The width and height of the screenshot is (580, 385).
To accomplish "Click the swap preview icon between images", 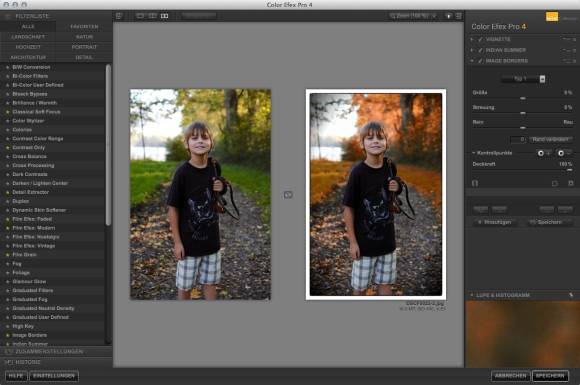I will (288, 195).
